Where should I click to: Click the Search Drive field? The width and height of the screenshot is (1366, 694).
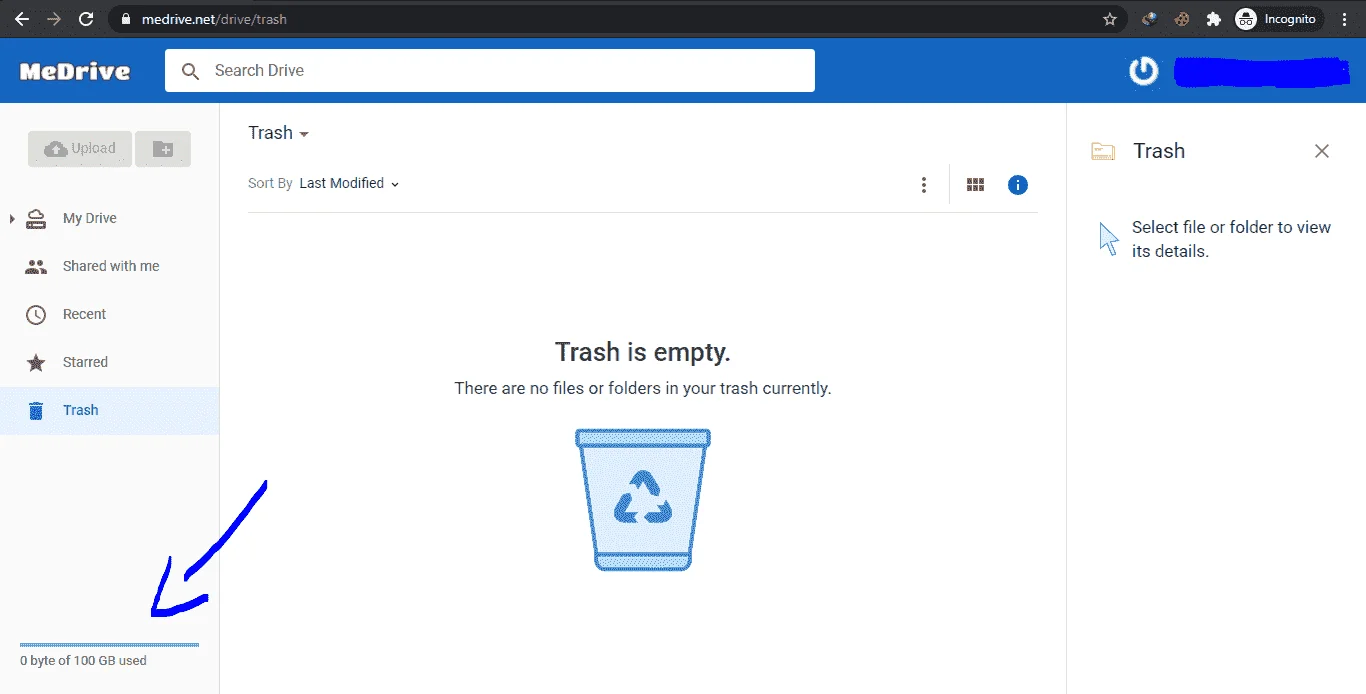point(490,70)
